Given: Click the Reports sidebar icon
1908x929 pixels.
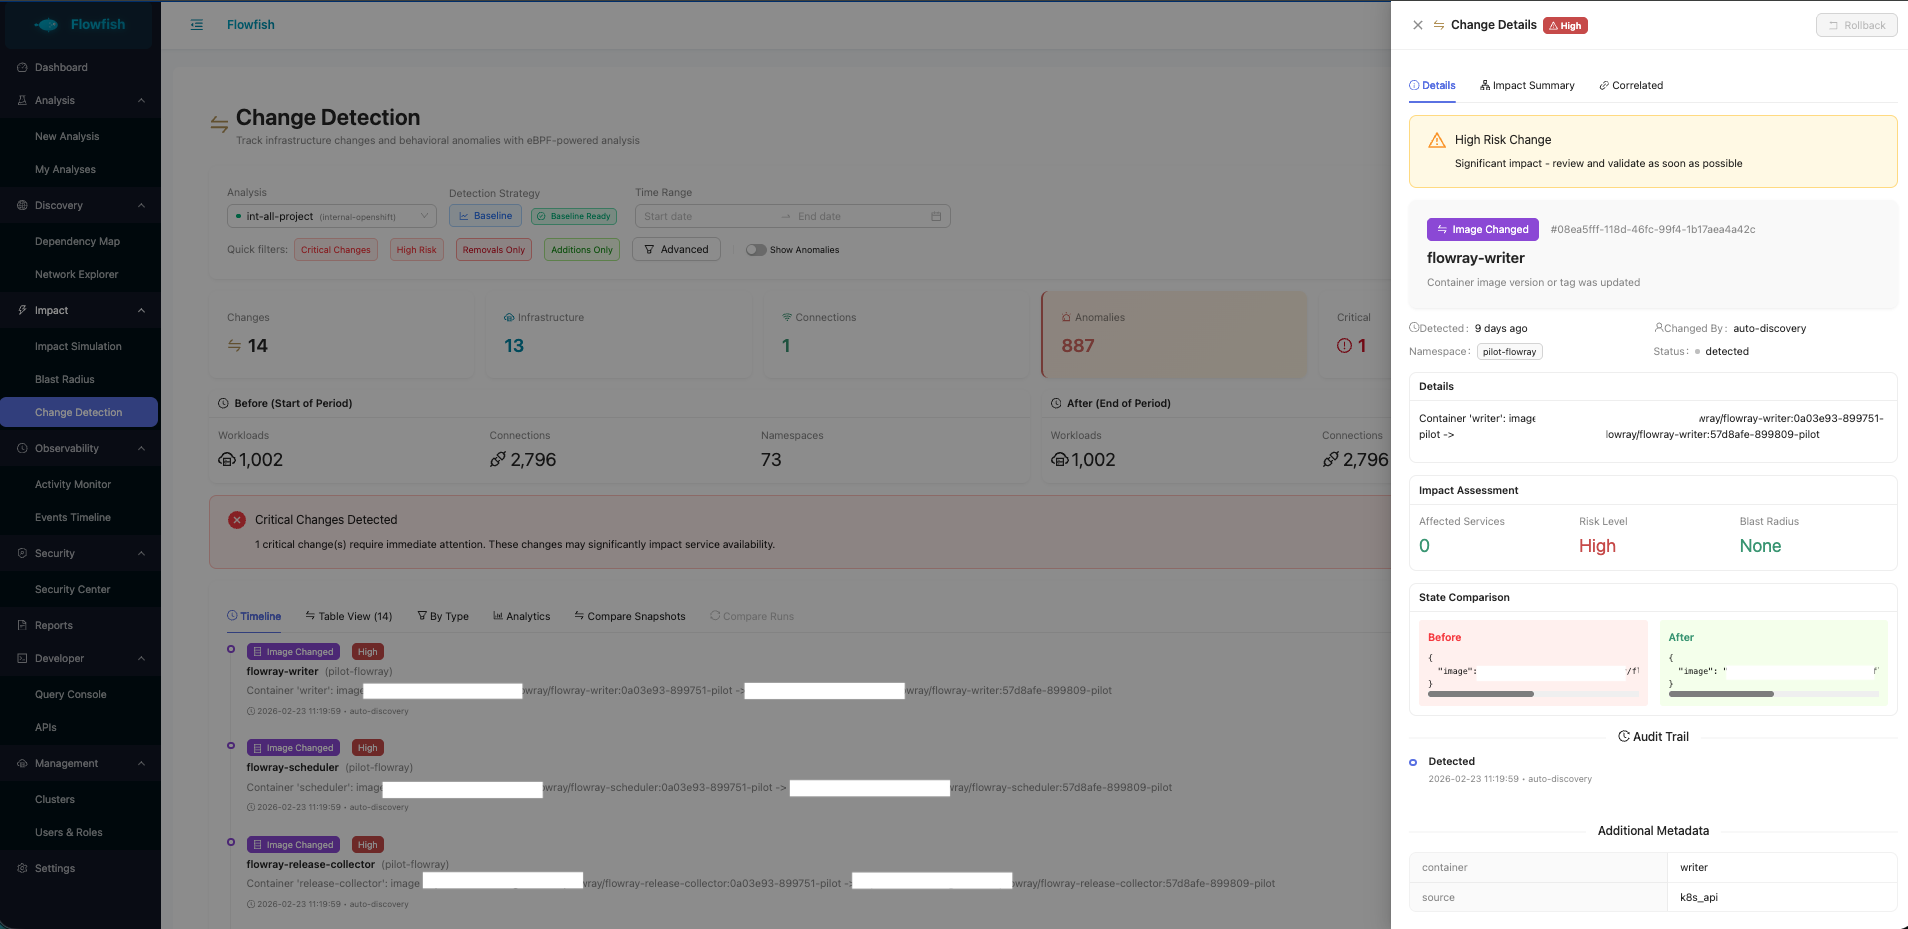Looking at the screenshot, I should [22, 625].
